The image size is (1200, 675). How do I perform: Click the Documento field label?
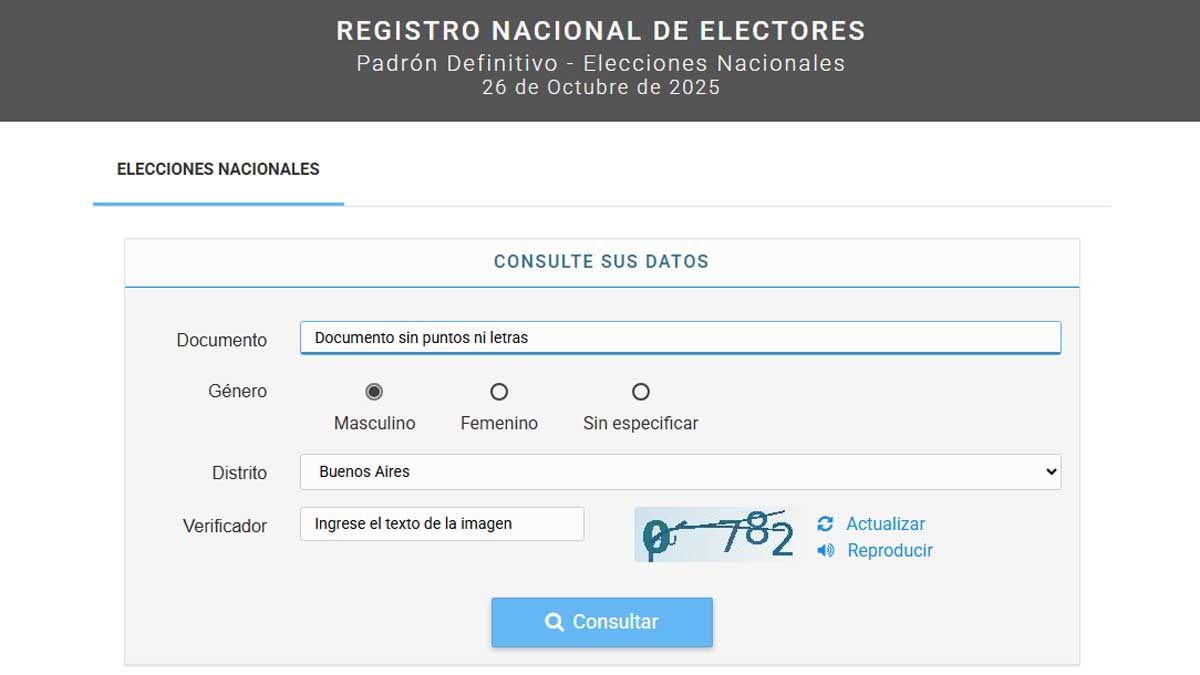click(x=222, y=340)
